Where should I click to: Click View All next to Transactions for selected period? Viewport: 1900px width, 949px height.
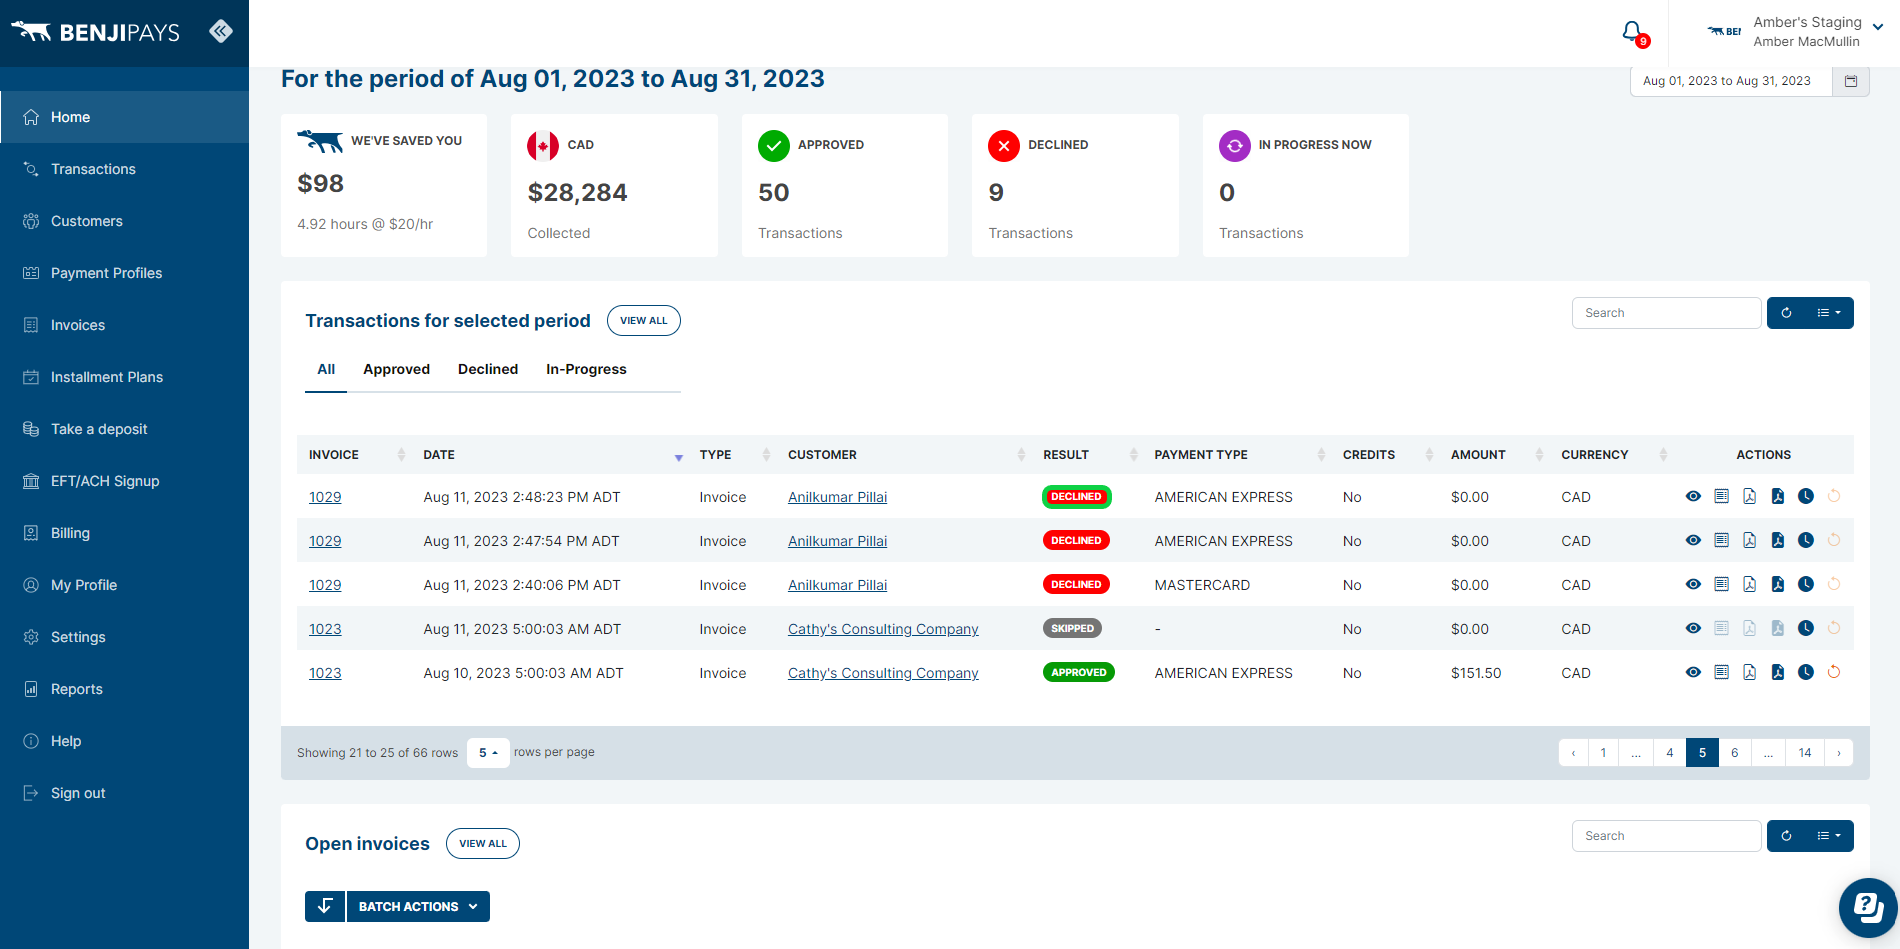pos(643,321)
